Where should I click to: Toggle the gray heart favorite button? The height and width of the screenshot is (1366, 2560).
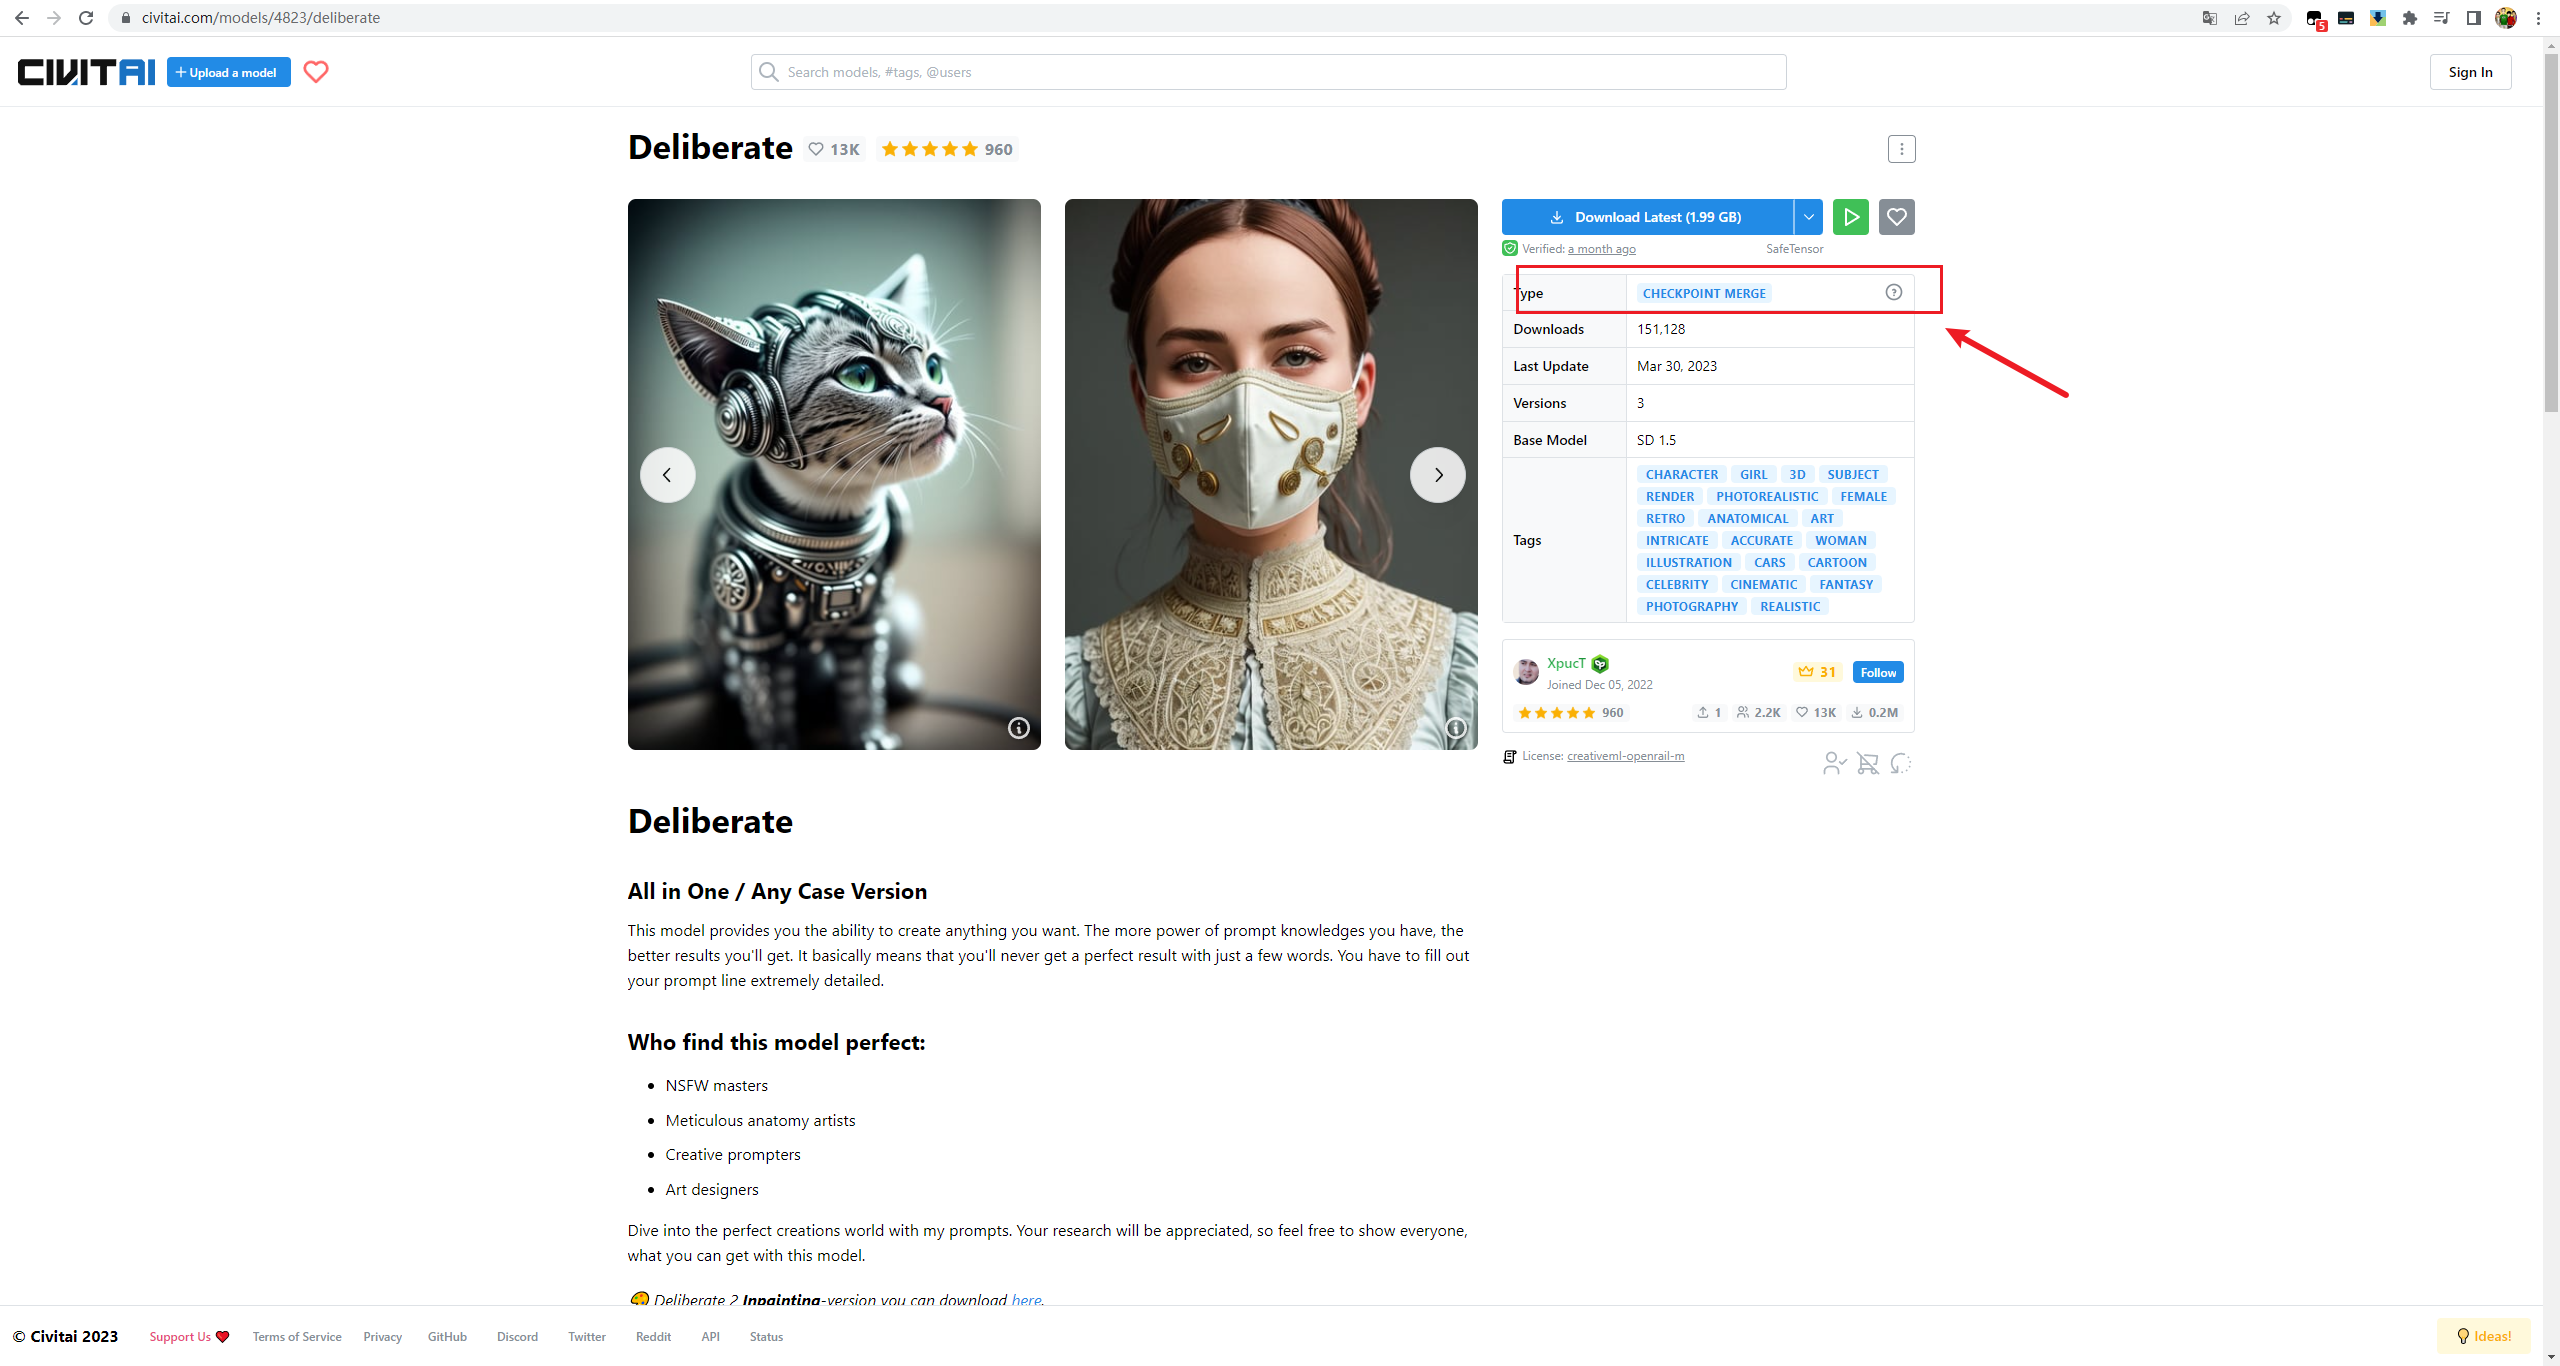pyautogui.click(x=1896, y=217)
